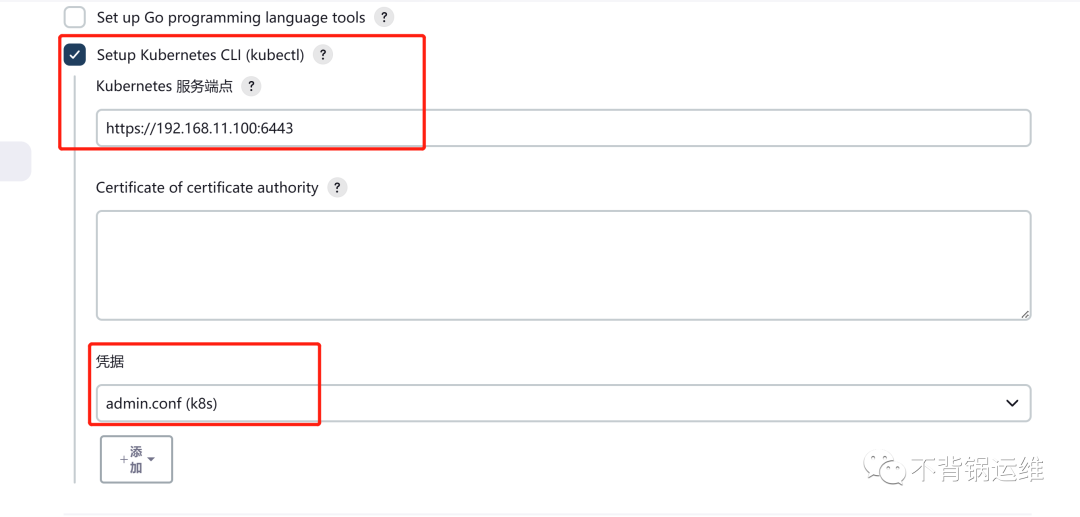Open the admin.conf (k8s) credentials dropdown

click(x=563, y=403)
